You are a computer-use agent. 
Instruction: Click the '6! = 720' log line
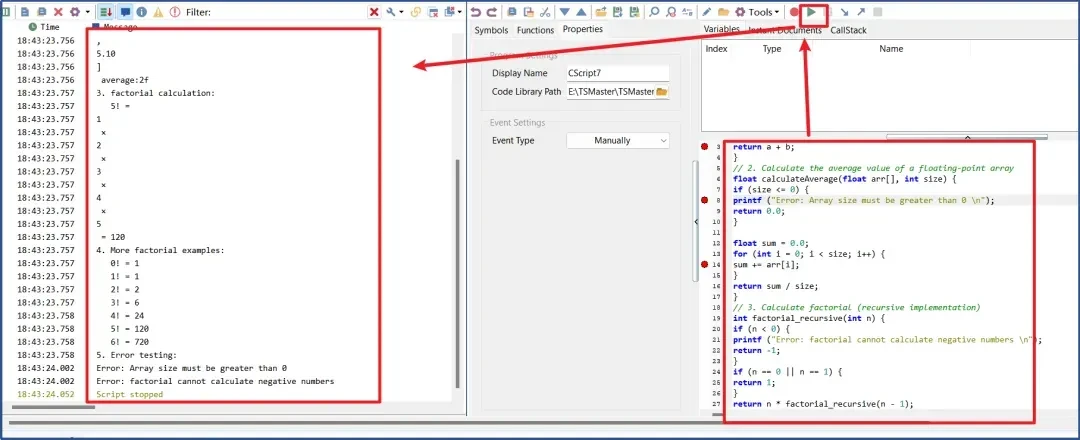[x=129, y=342]
